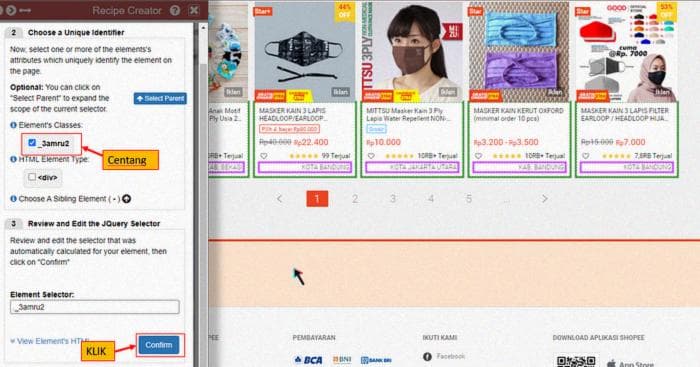
Task: Uncheck the _3amru2 class checkbox
Action: click(x=32, y=142)
